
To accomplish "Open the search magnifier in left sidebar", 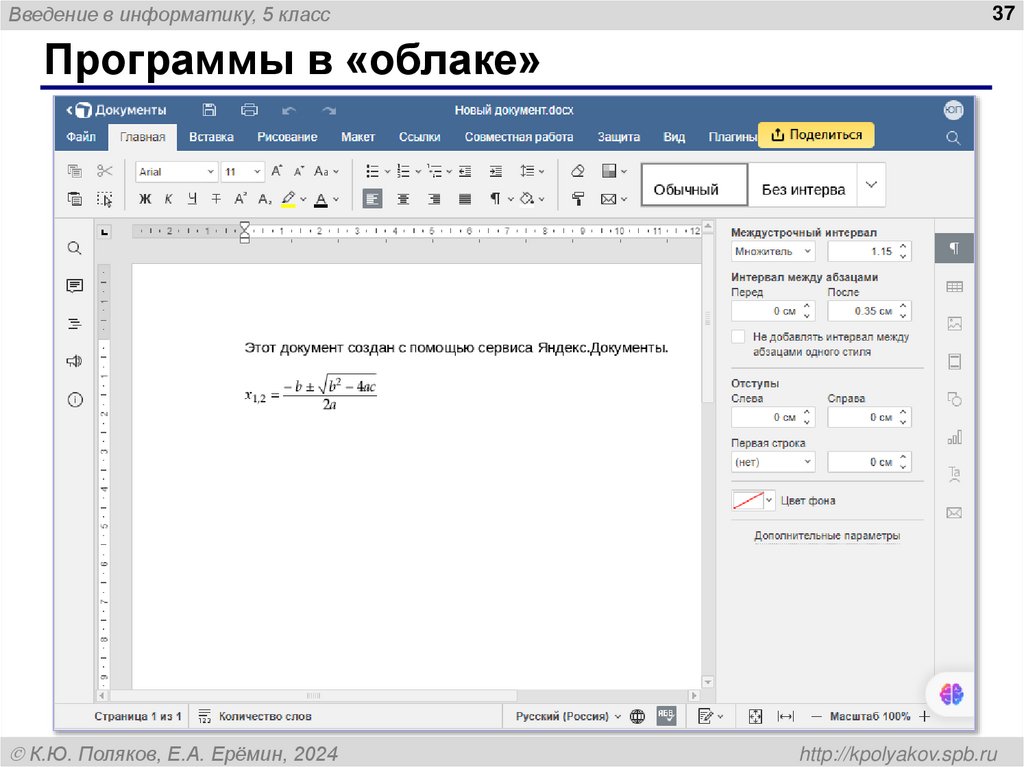I will point(74,248).
